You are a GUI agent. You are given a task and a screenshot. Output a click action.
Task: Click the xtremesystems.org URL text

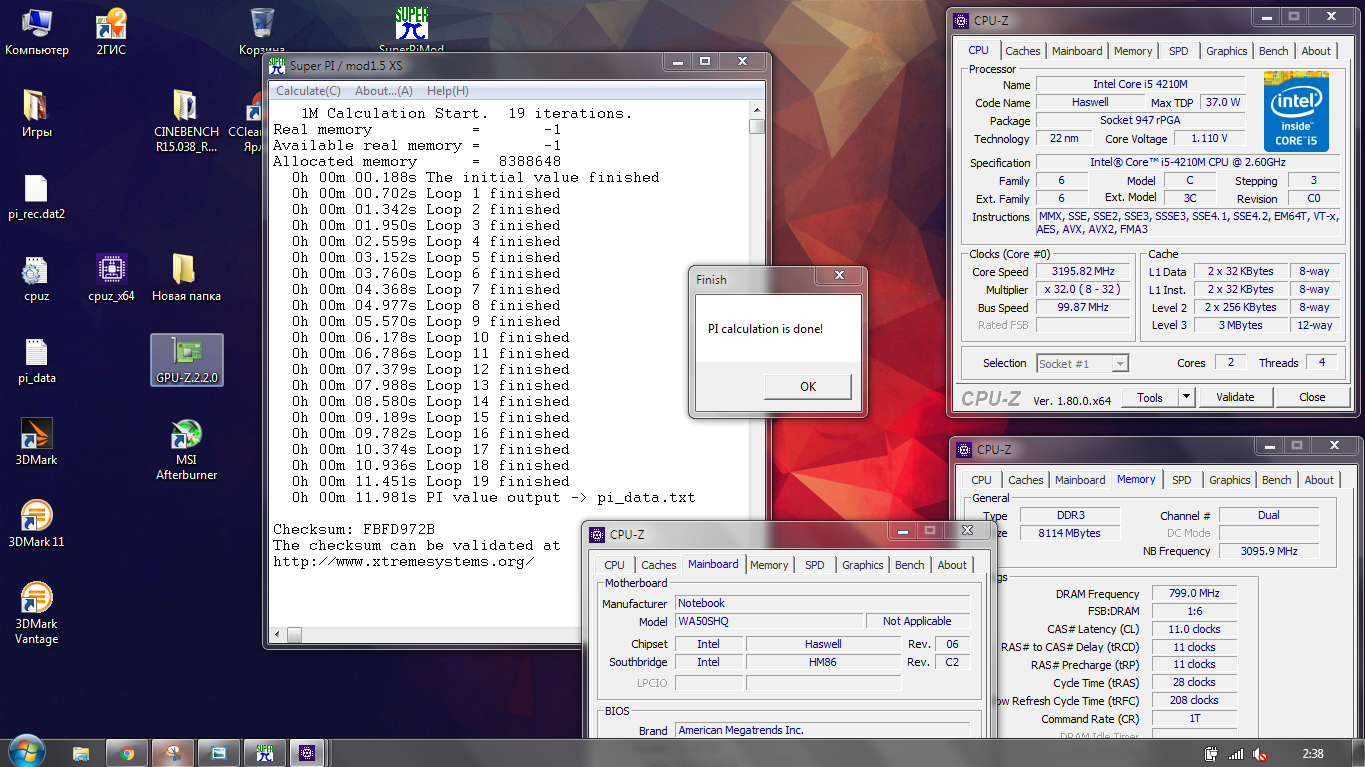[403, 561]
